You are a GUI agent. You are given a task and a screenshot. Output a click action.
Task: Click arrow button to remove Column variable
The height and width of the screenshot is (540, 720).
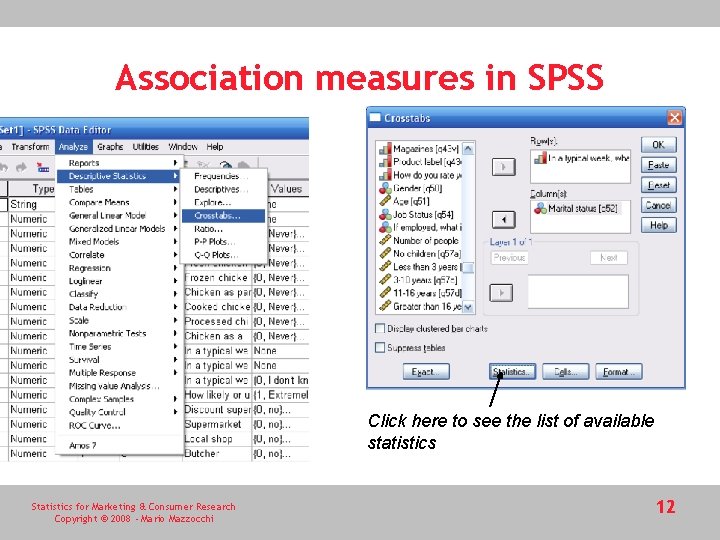(503, 219)
